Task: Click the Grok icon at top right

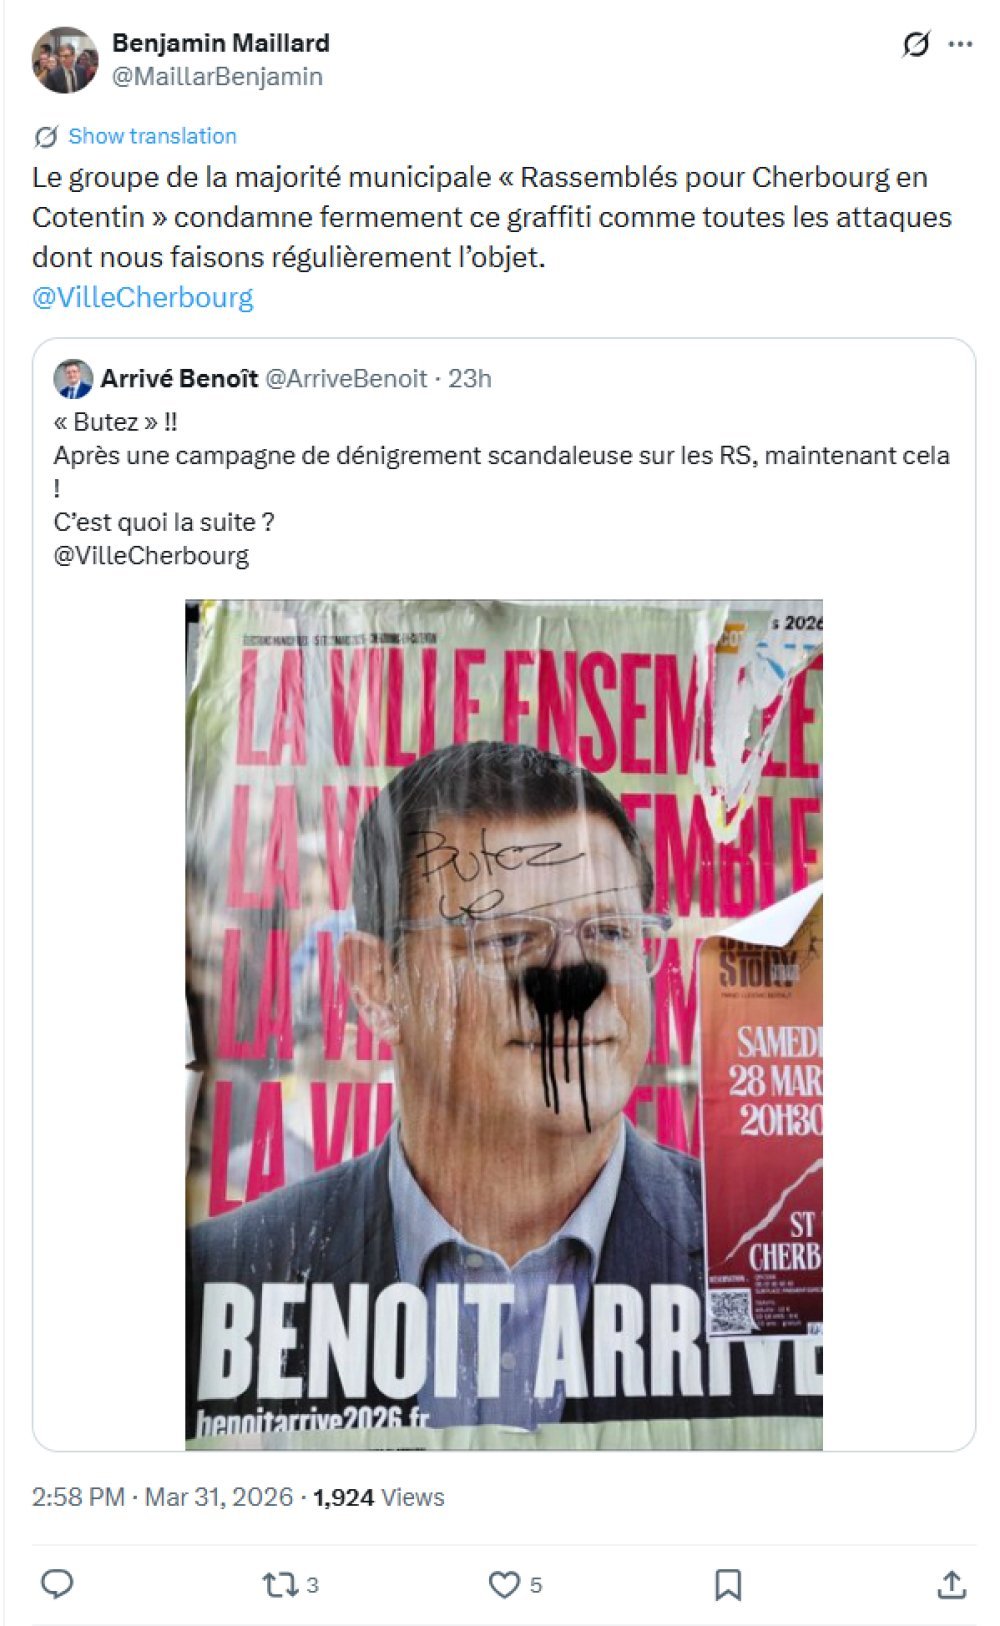Action: pyautogui.click(x=915, y=44)
